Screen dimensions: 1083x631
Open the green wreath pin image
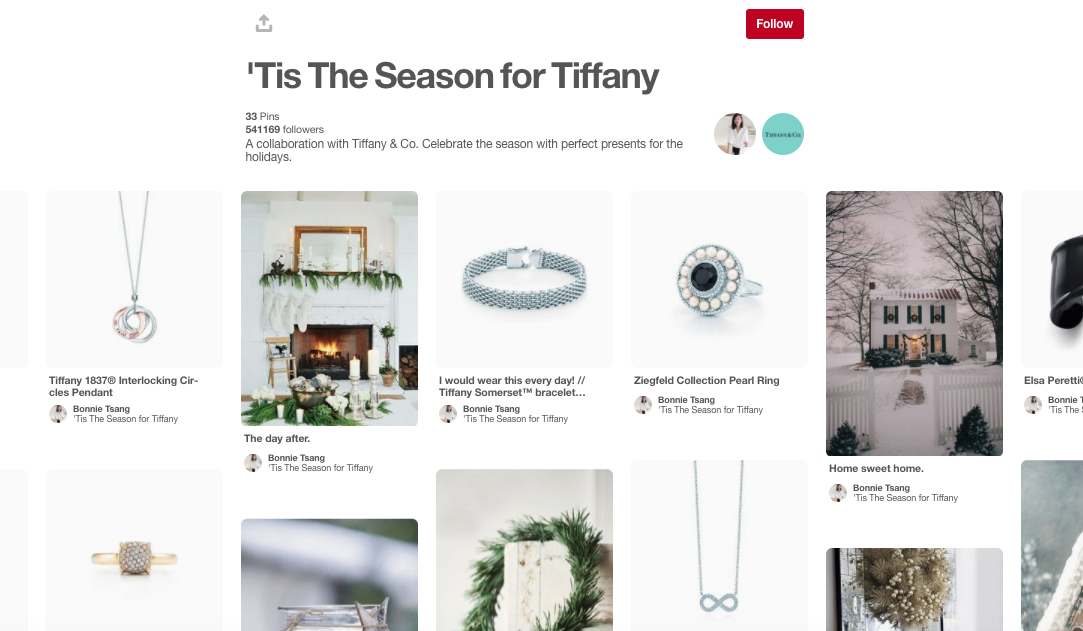[524, 550]
